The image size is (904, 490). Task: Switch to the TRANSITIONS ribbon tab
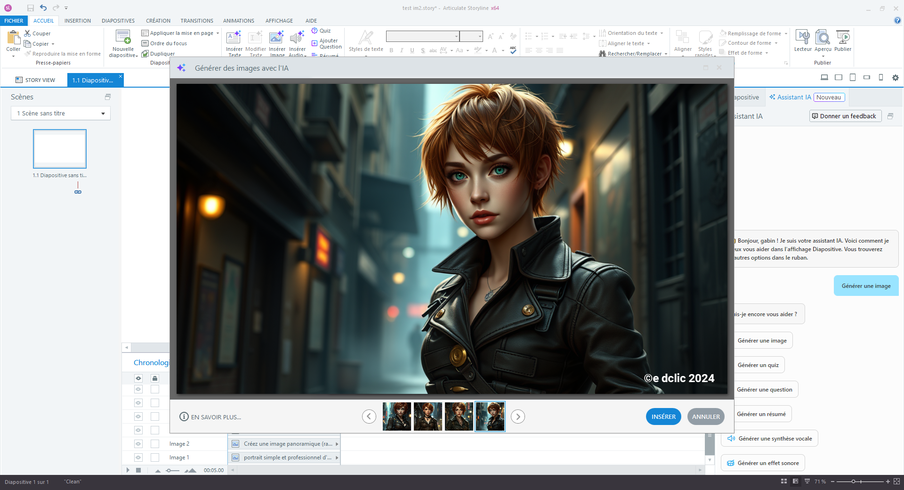tap(197, 21)
